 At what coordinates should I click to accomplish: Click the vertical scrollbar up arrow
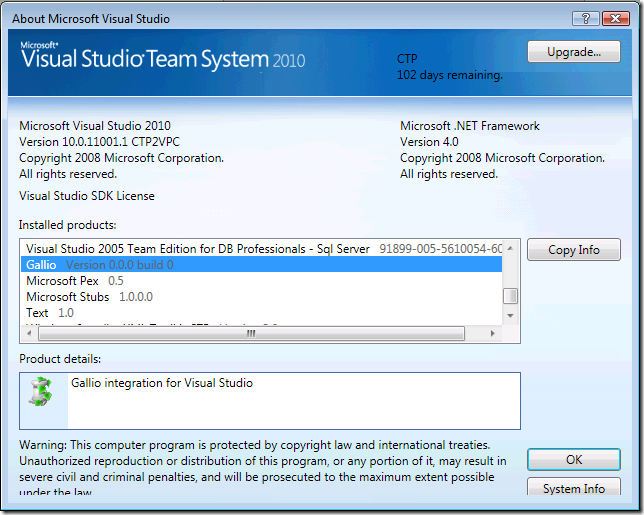click(511, 247)
